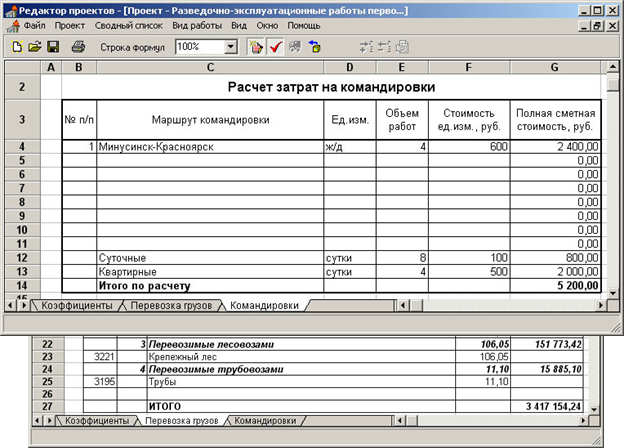
Task: Click the Квартирные cell
Action: [210, 272]
